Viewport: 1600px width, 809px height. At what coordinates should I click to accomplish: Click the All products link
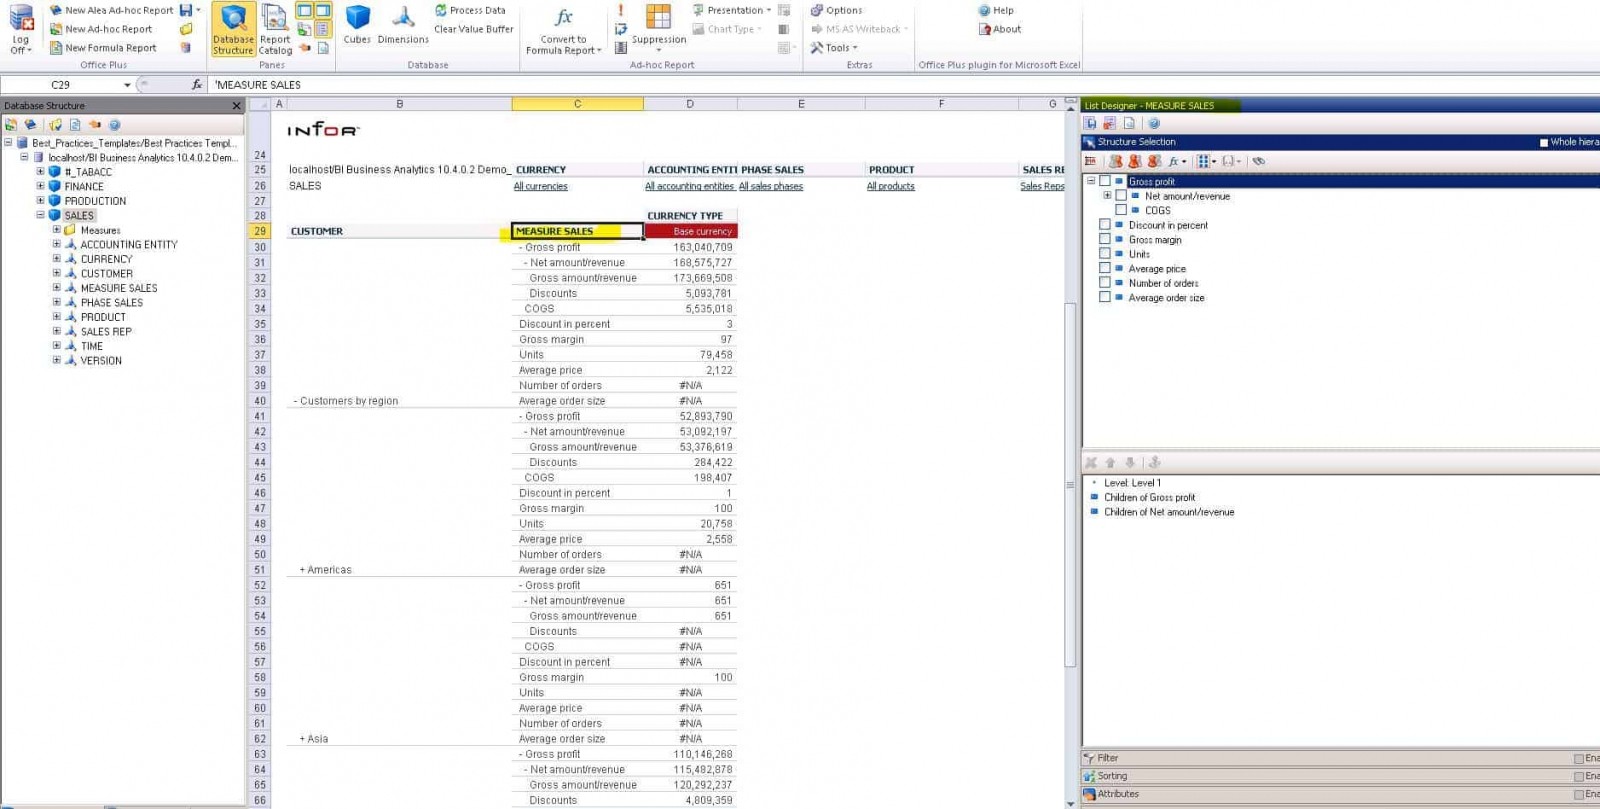[890, 186]
